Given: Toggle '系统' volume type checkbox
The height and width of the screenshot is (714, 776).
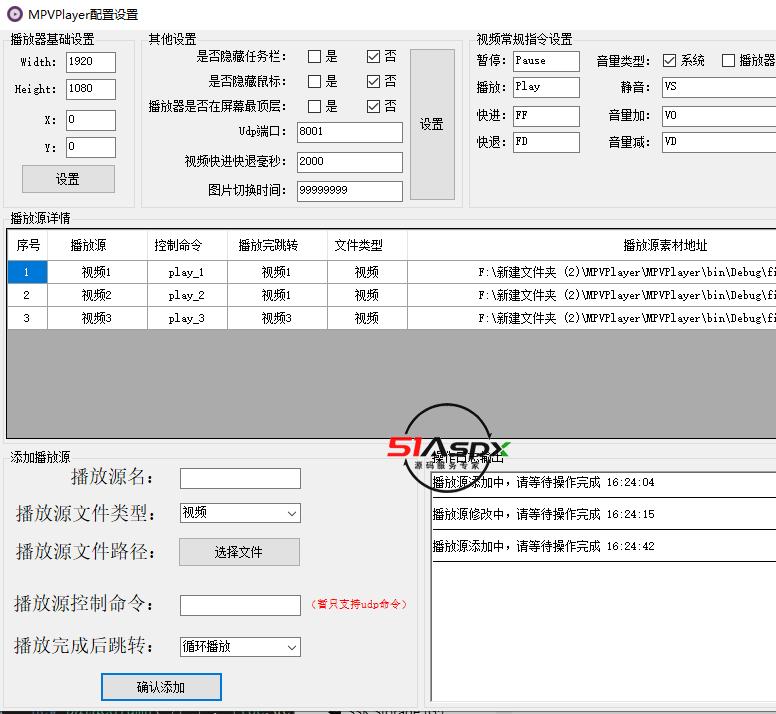Looking at the screenshot, I should tap(669, 60).
